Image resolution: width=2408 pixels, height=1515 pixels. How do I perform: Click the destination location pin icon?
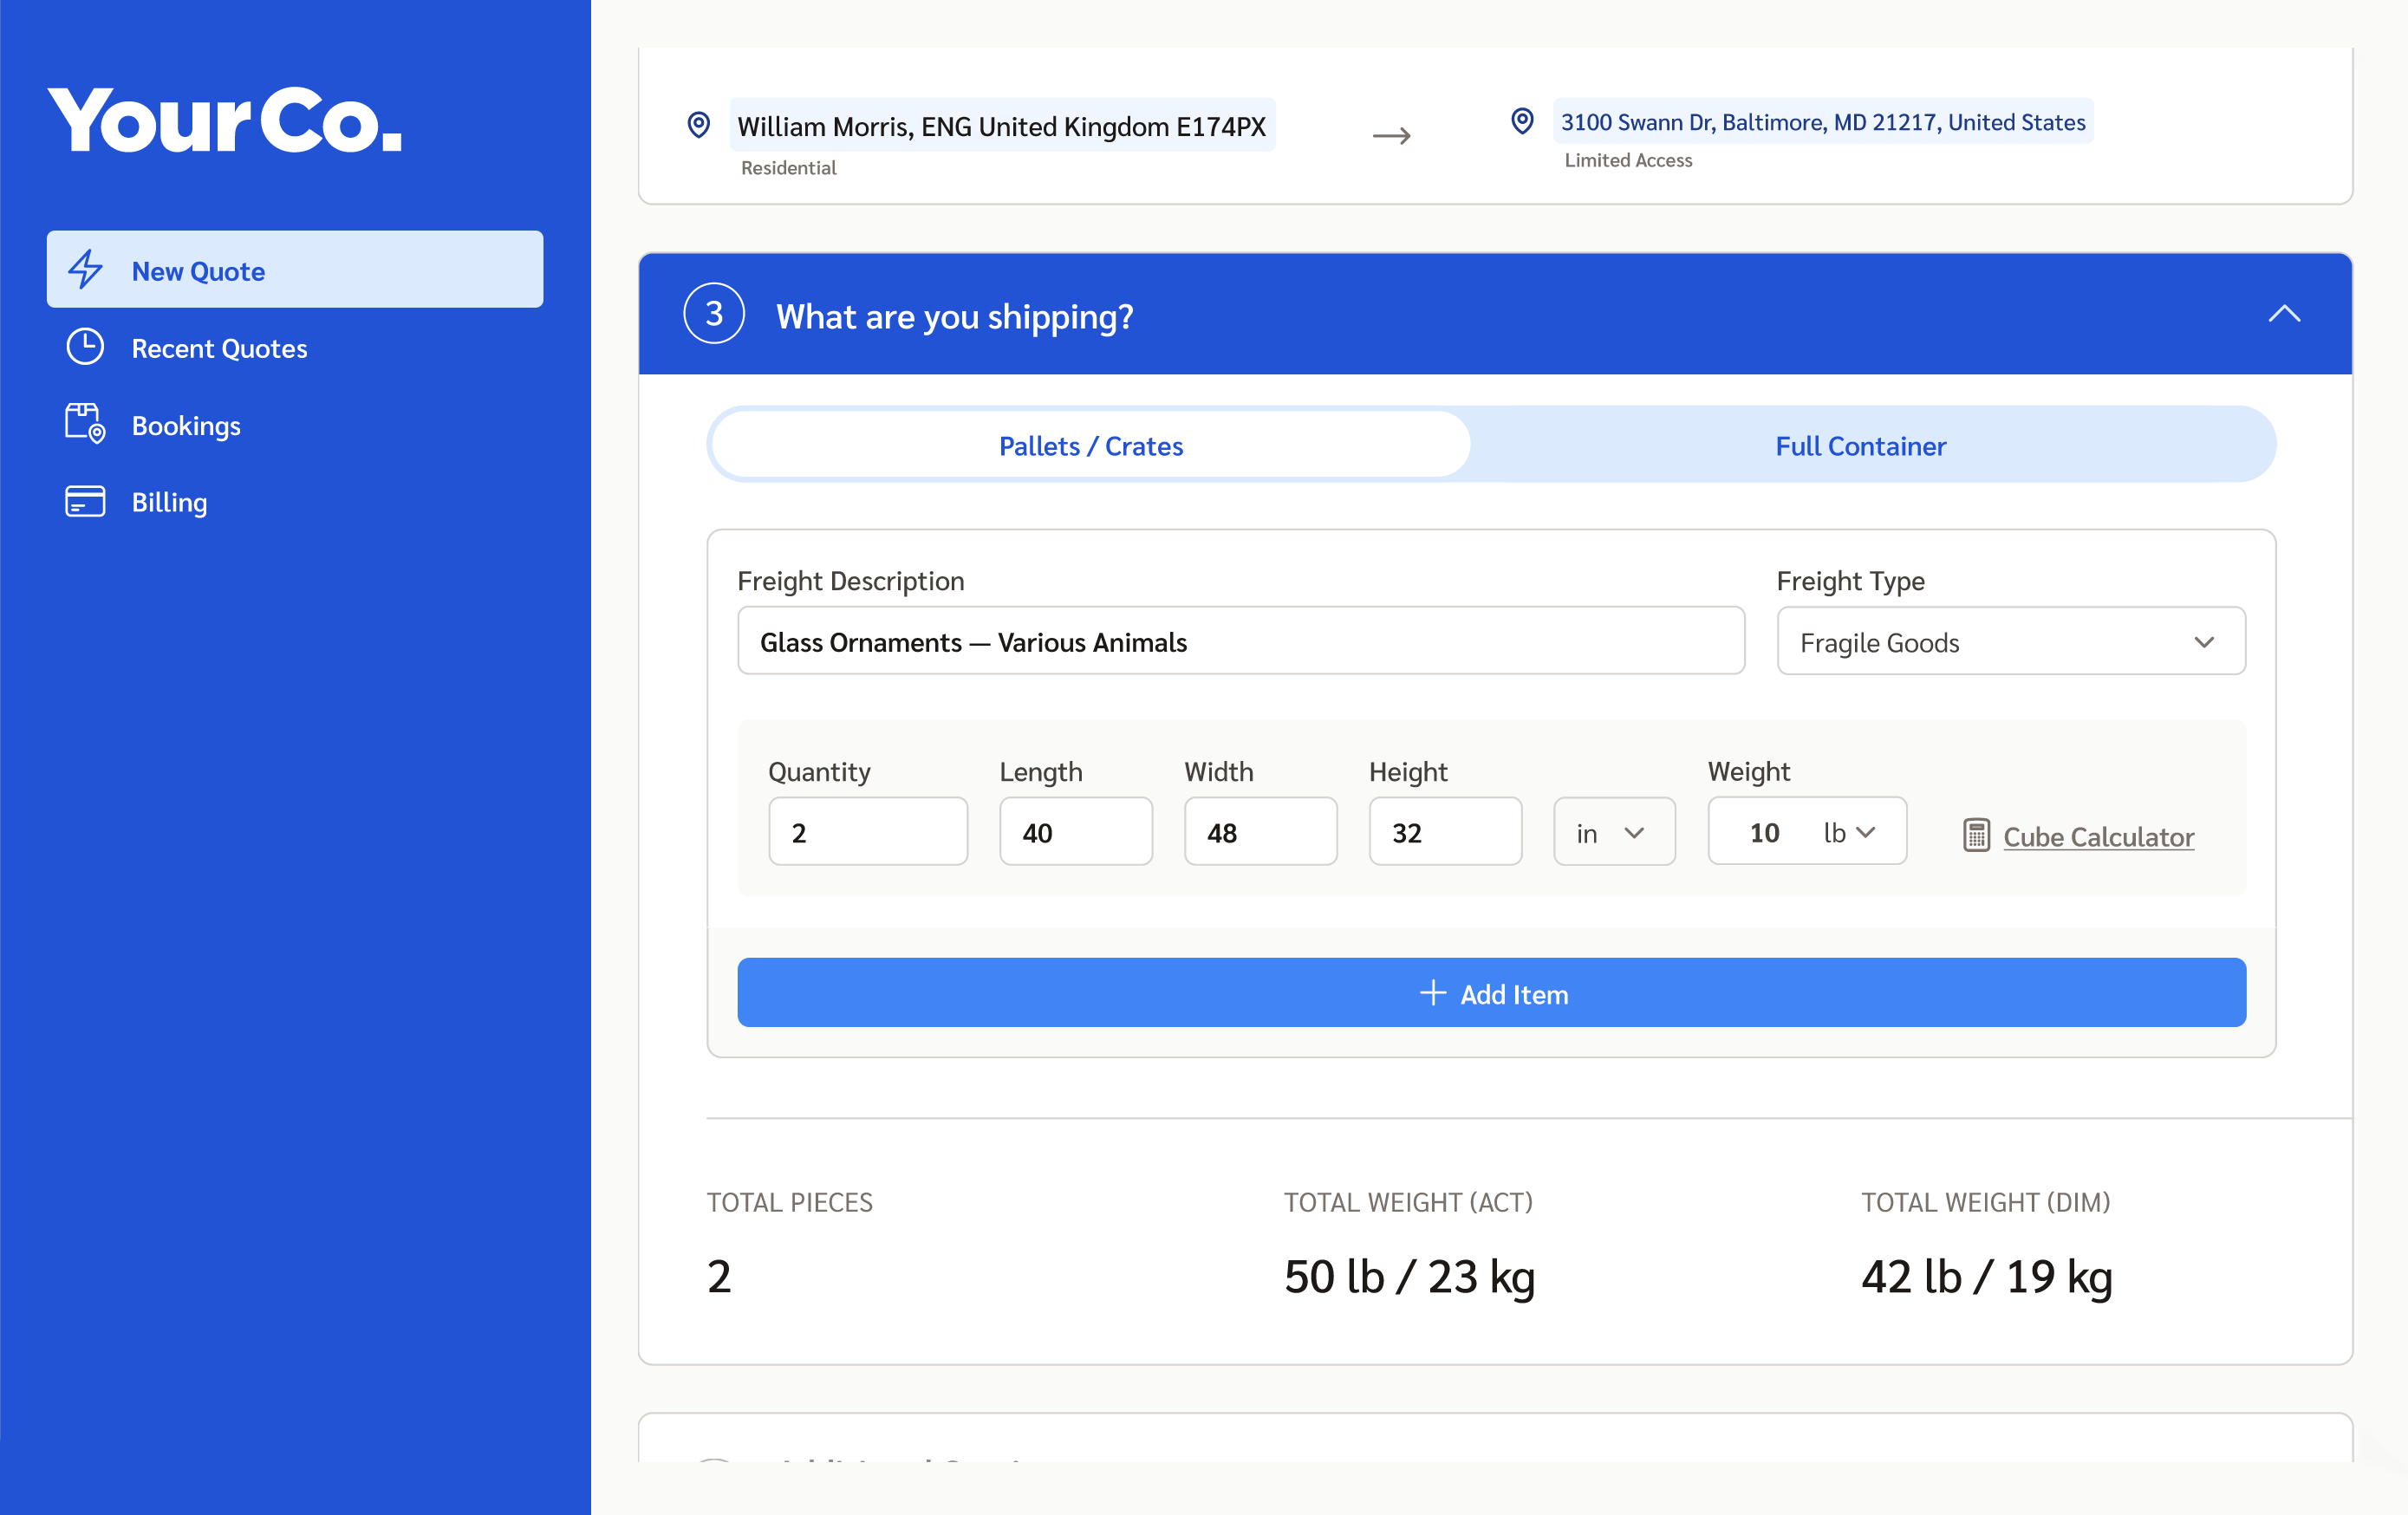pos(1522,121)
